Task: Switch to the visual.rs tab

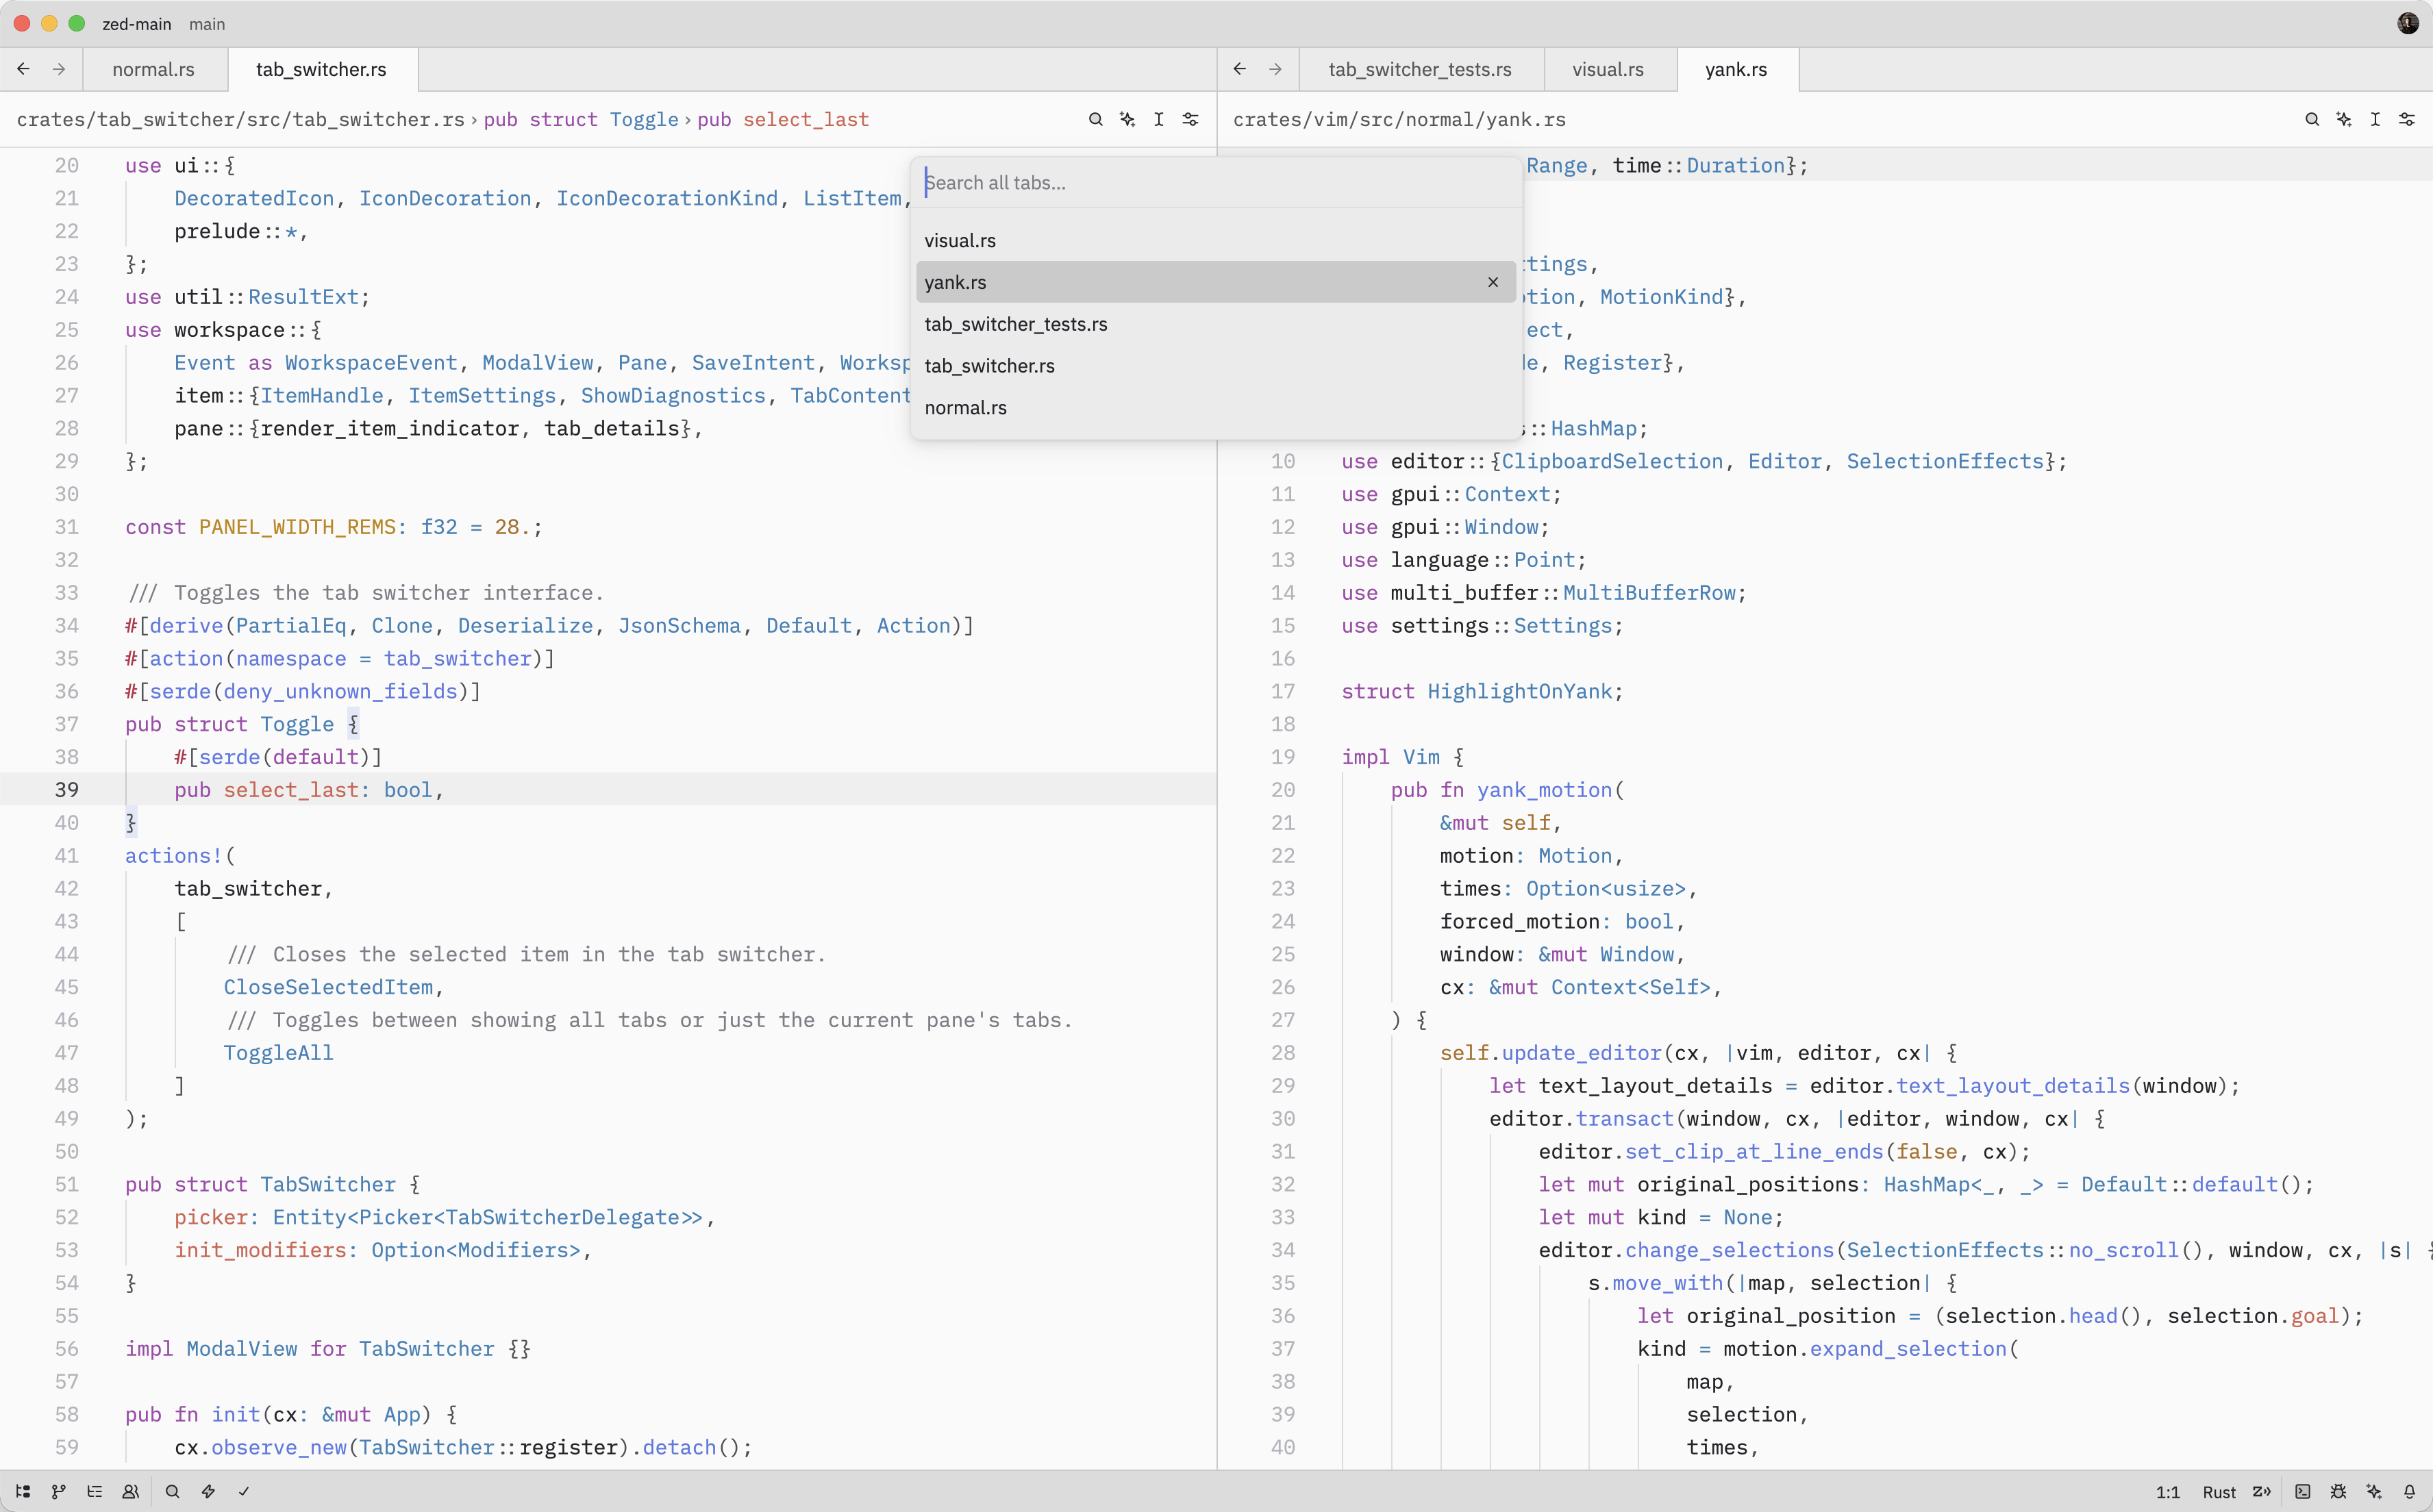Action: click(1607, 69)
